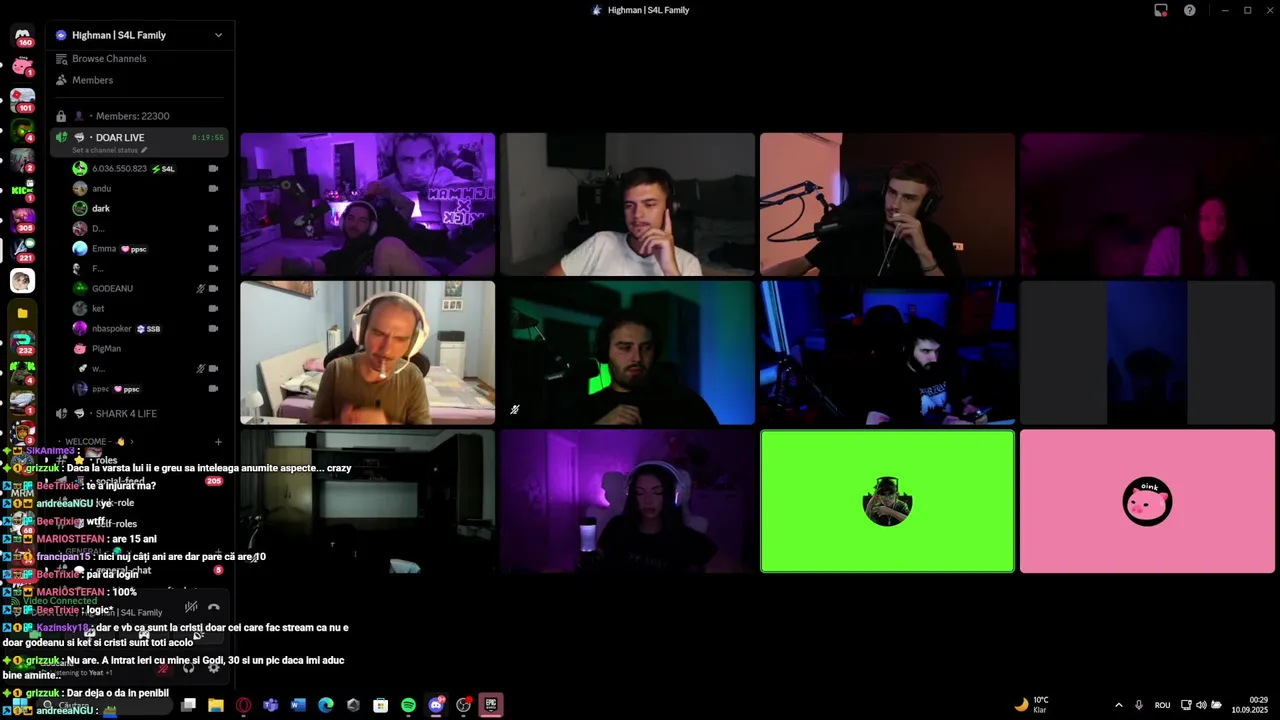The width and height of the screenshot is (1280, 720).
Task: Show hidden system tray icons chevron
Action: (1118, 705)
